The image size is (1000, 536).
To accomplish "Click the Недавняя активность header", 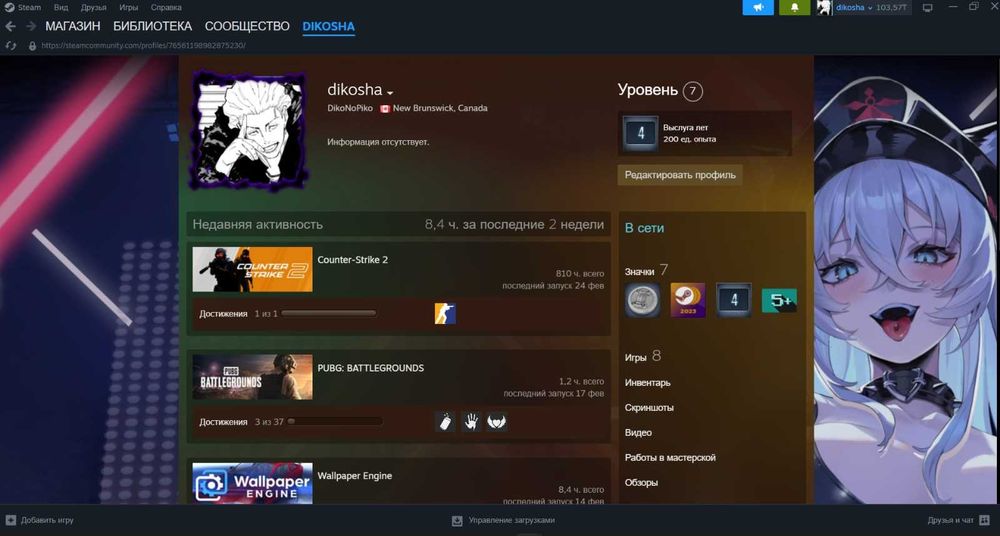I will click(258, 225).
